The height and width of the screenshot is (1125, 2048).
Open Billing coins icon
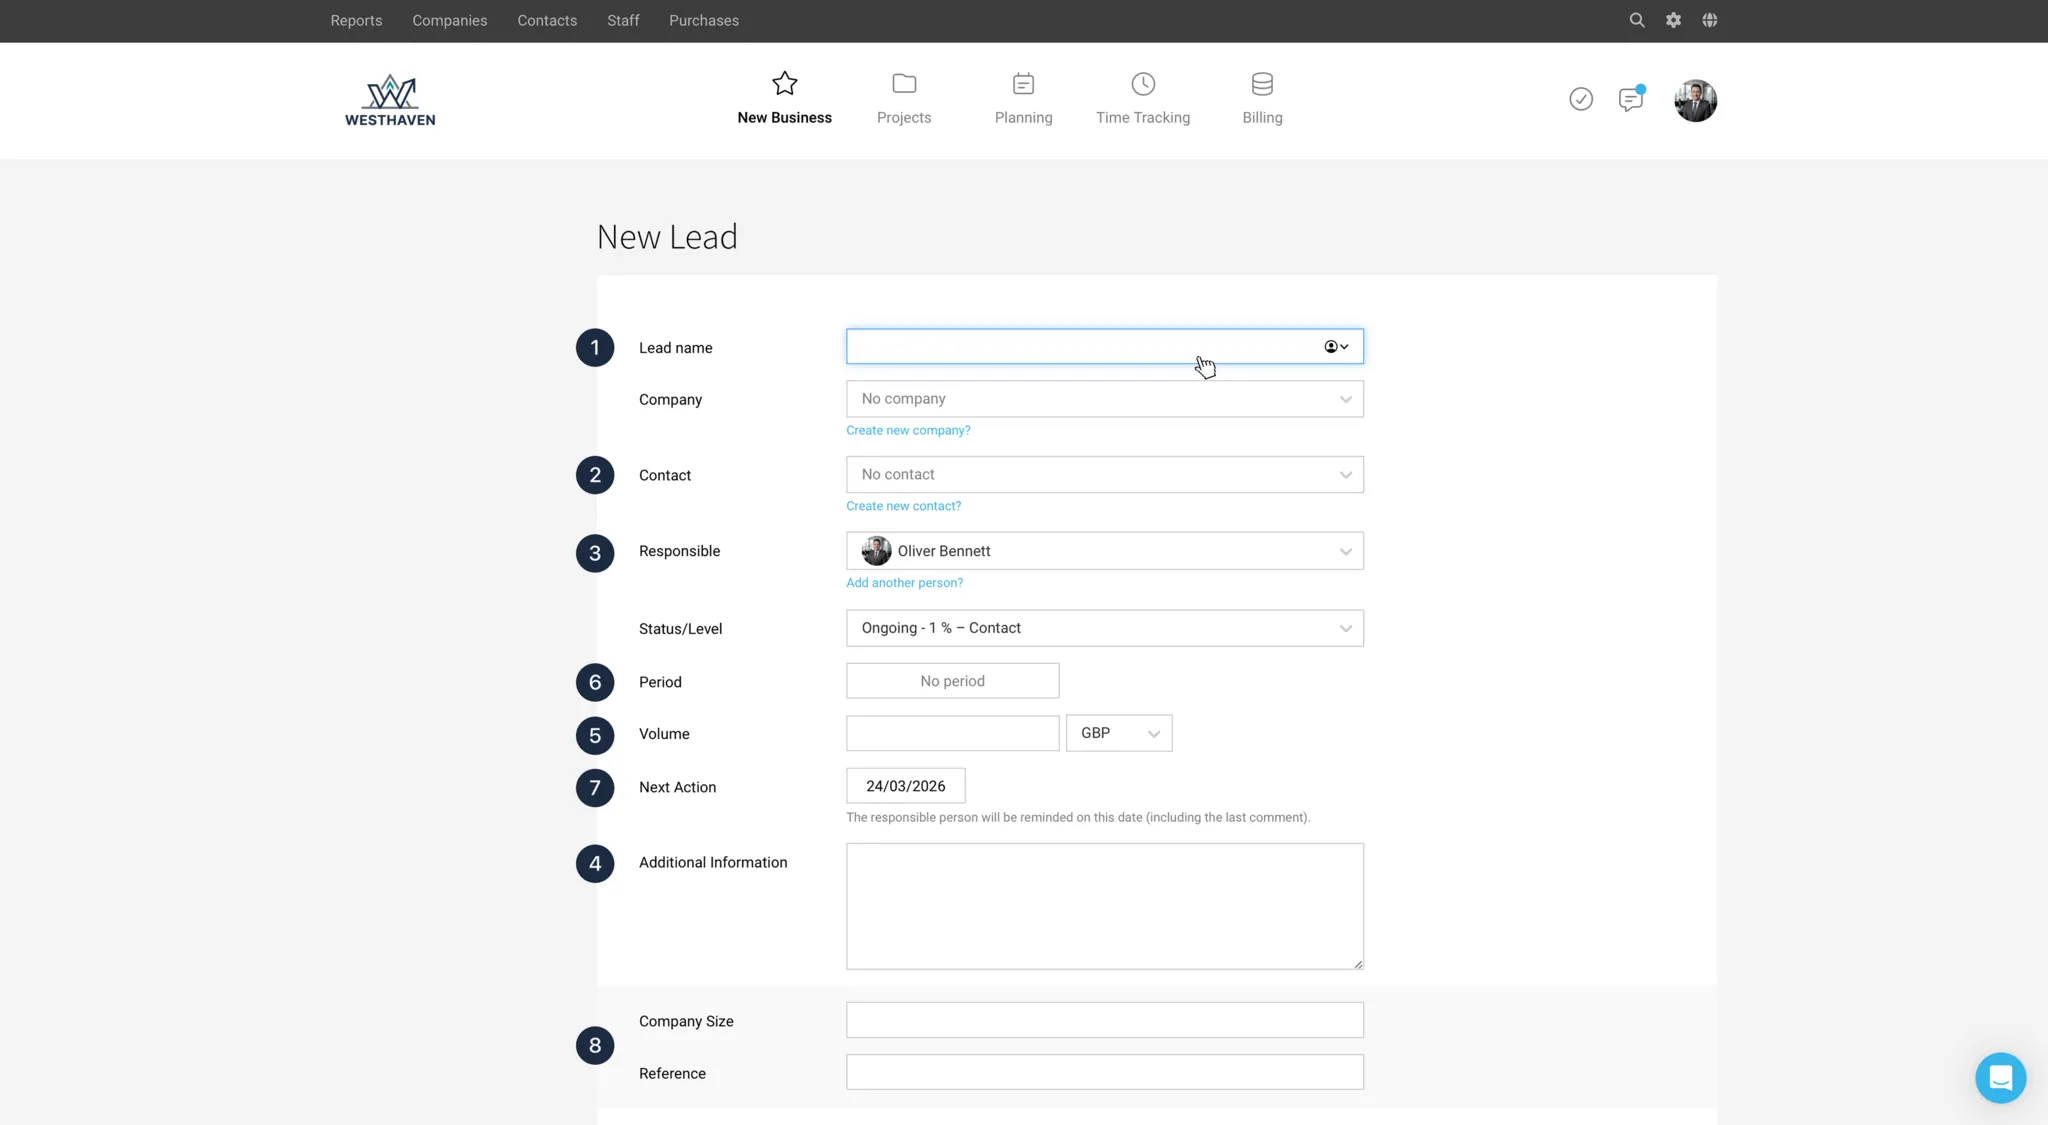click(1262, 84)
